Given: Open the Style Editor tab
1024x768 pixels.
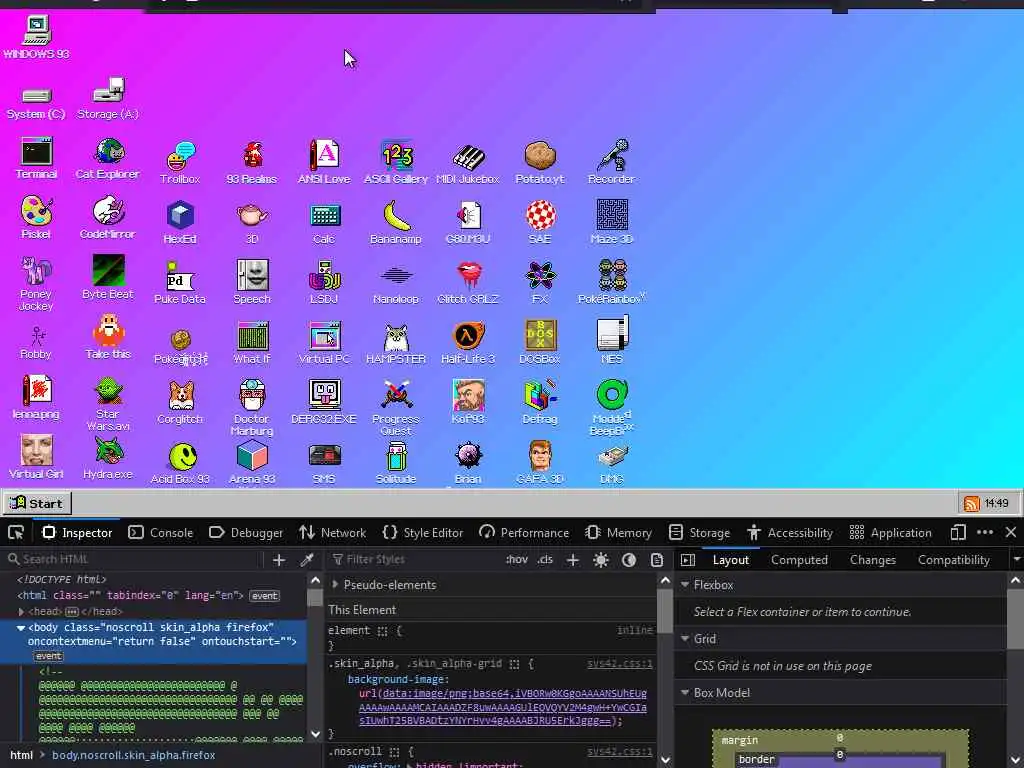Looking at the screenshot, I should tap(423, 533).
